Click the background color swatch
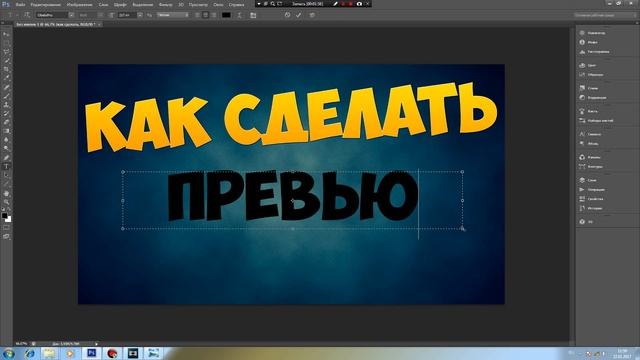The image size is (640, 360). click(x=9, y=219)
